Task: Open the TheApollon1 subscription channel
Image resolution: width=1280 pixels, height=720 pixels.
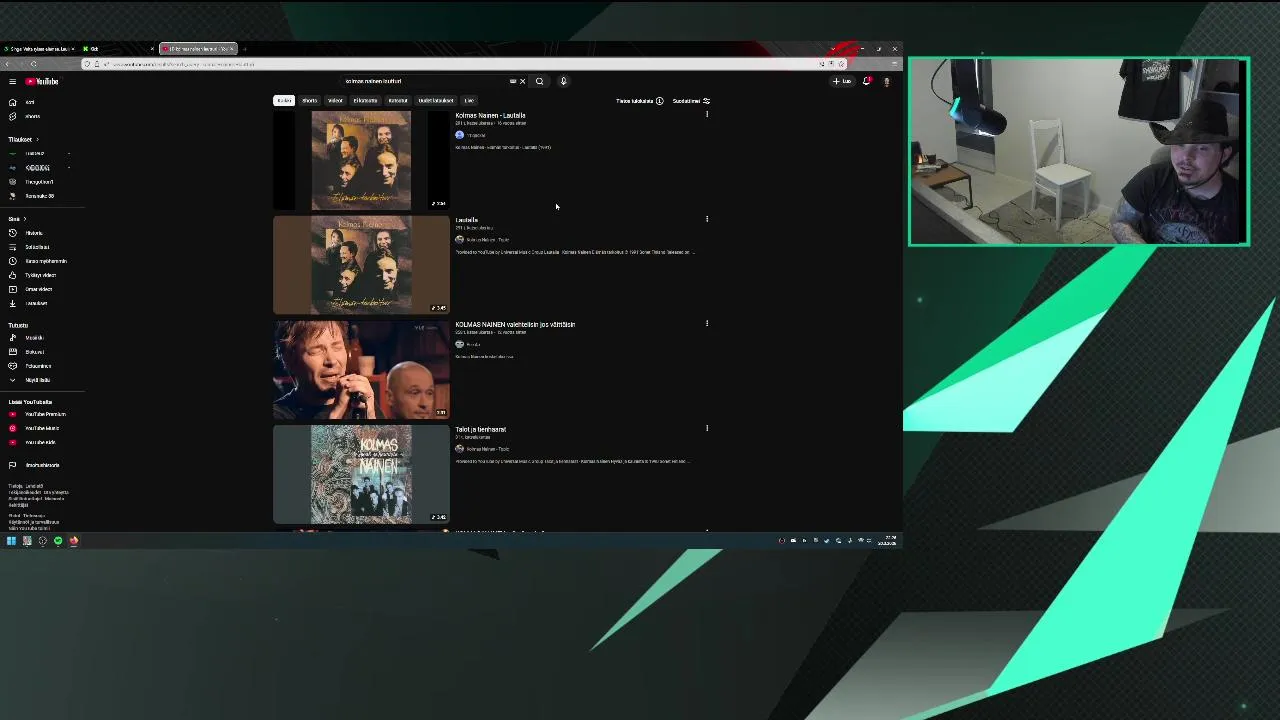Action: click(x=40, y=182)
